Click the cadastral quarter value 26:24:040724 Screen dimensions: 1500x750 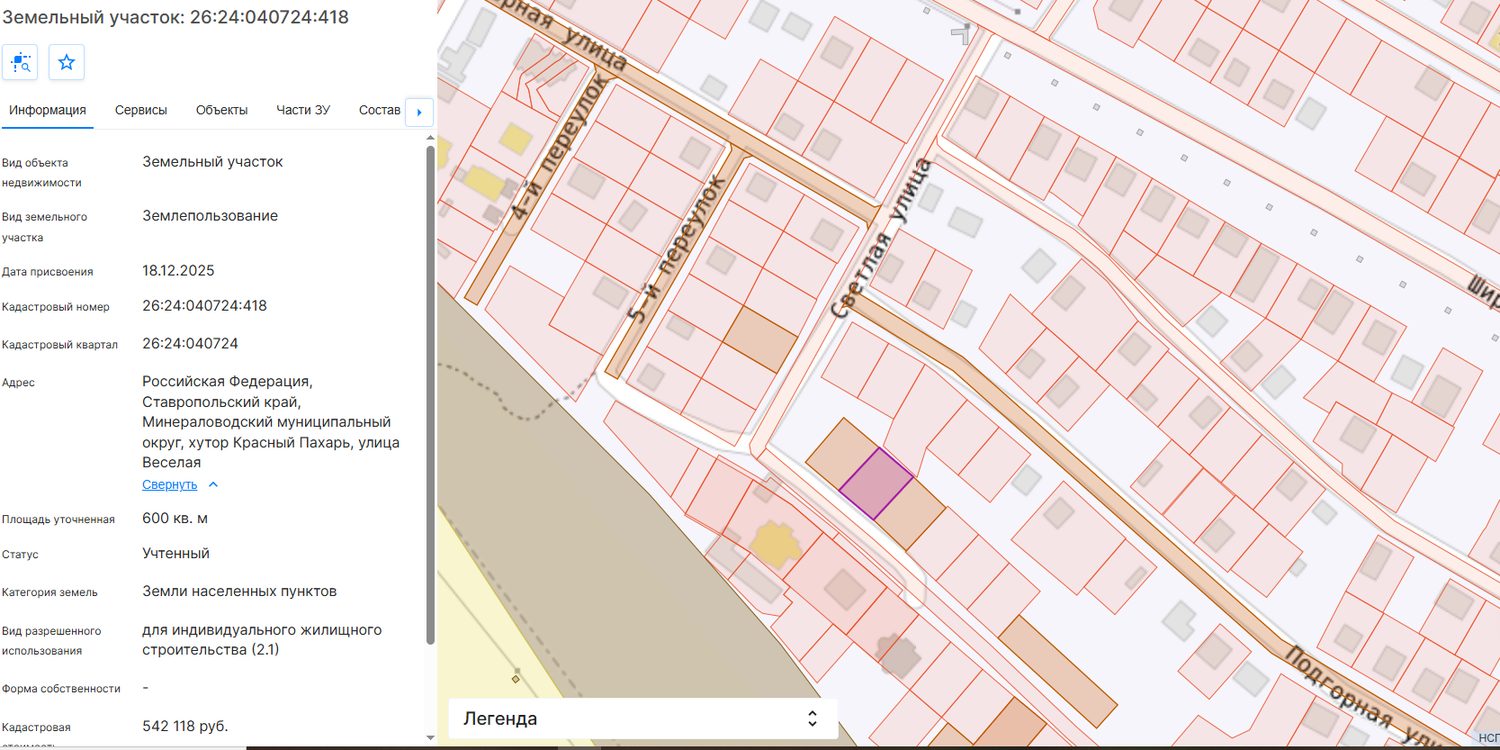click(x=190, y=344)
